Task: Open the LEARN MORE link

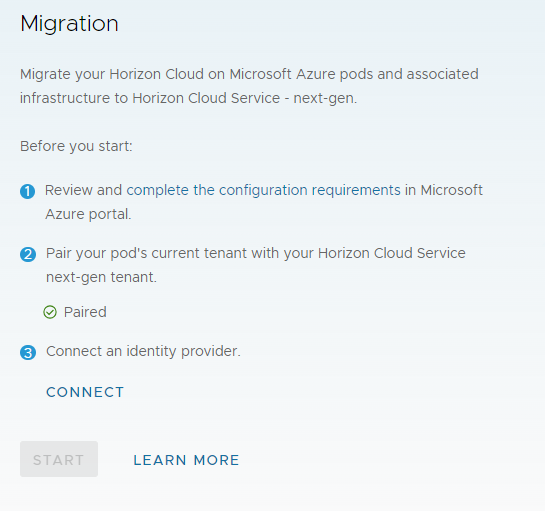Action: [186, 460]
